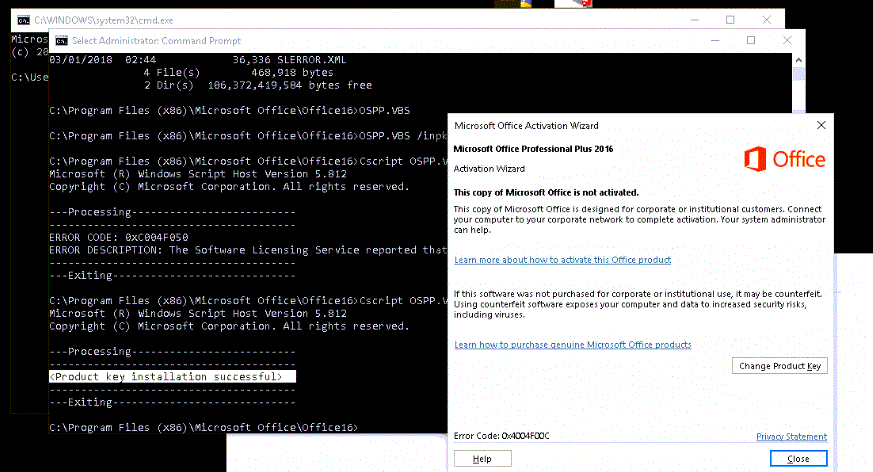Click the Command Prompt vertical scrollbar thumb

point(799,75)
